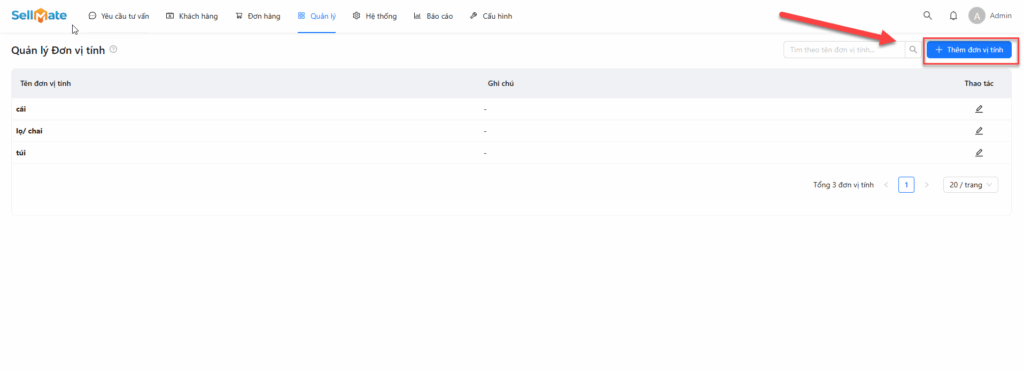
Task: Go to next page arrow
Action: click(926, 185)
